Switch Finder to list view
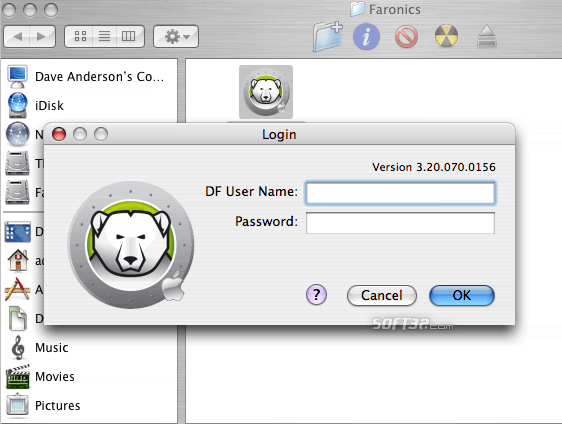This screenshot has height=424, width=562. click(104, 36)
